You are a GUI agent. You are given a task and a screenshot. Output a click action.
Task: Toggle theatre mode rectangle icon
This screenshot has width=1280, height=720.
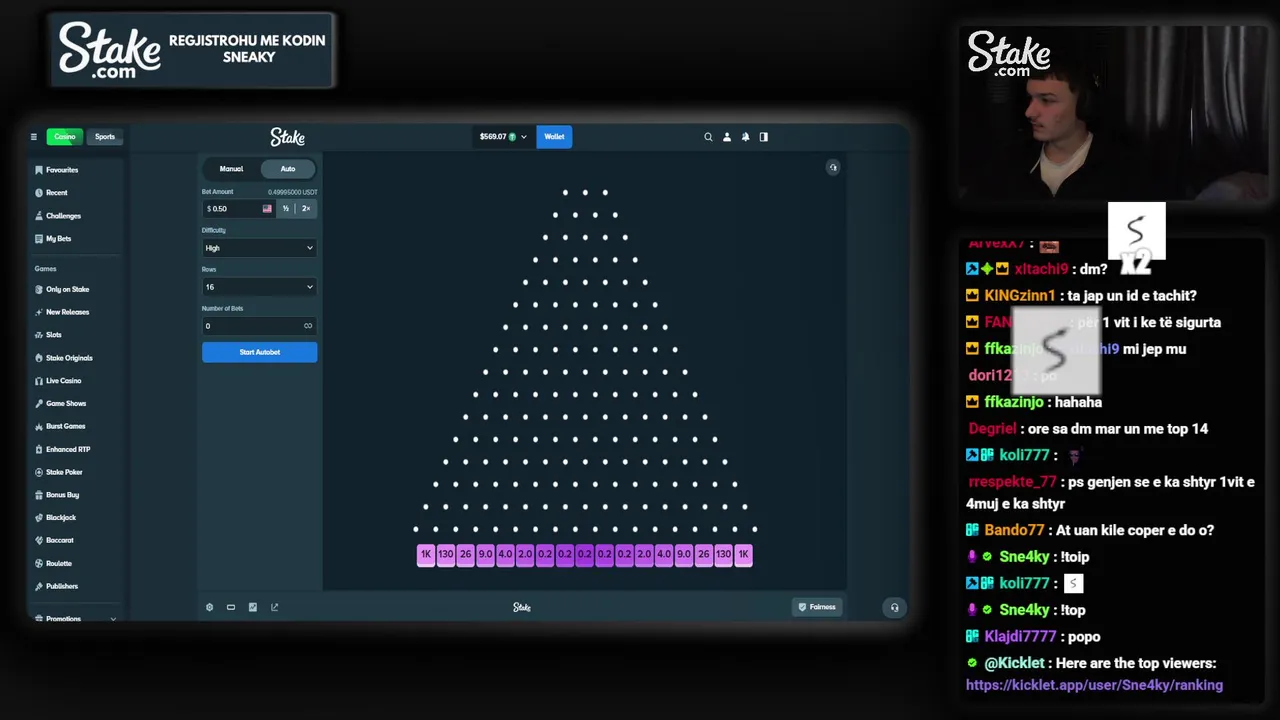(x=231, y=607)
